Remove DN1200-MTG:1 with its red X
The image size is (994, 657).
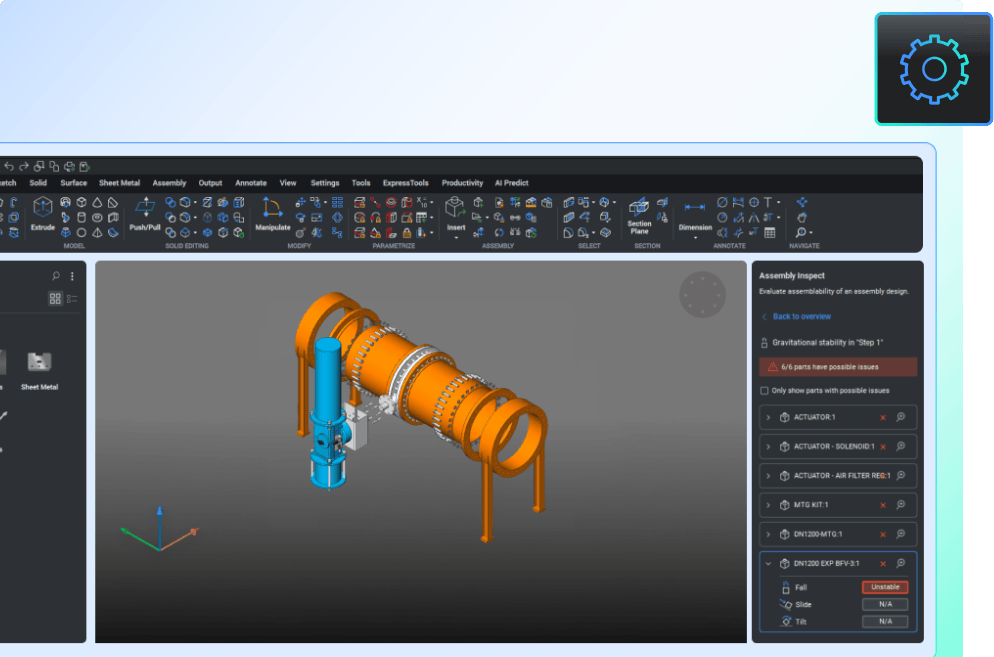pyautogui.click(x=882, y=534)
